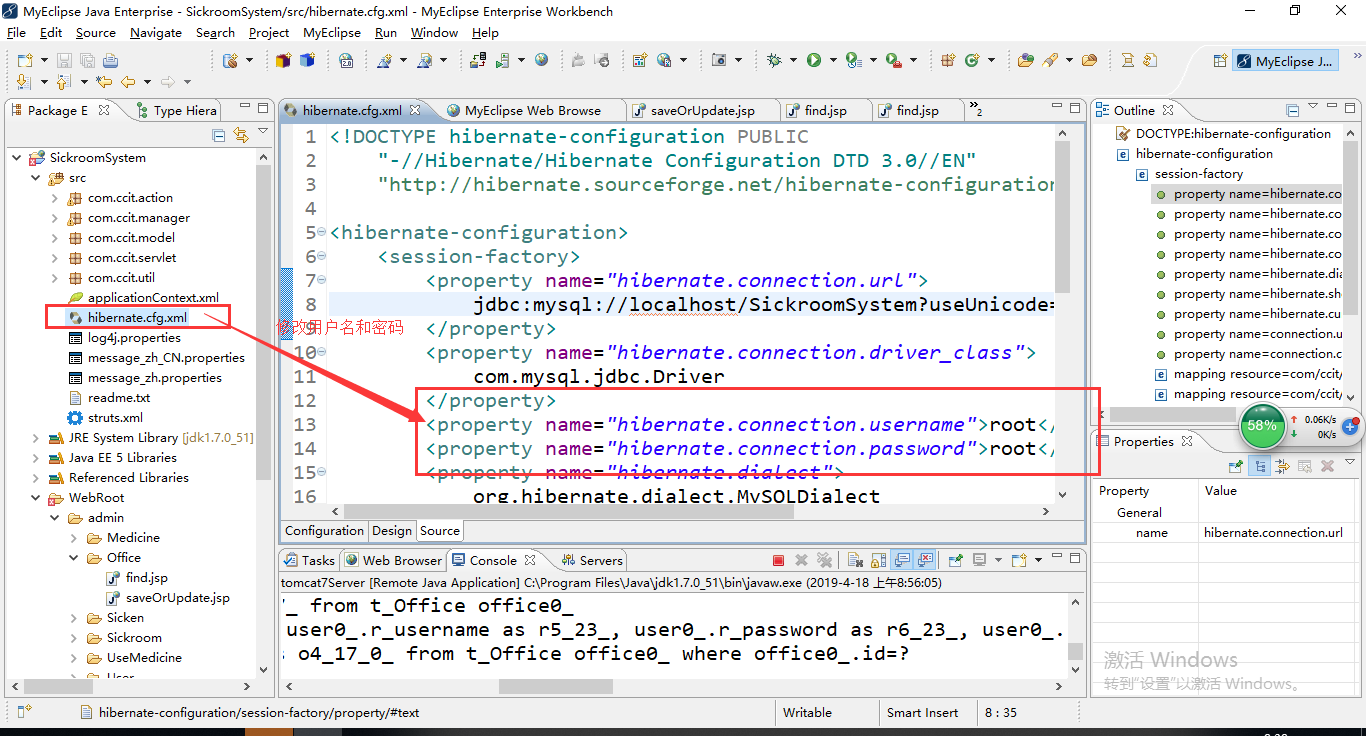Click the Debug bug icon
Viewport: 1366px width, 736px height.
click(774, 61)
